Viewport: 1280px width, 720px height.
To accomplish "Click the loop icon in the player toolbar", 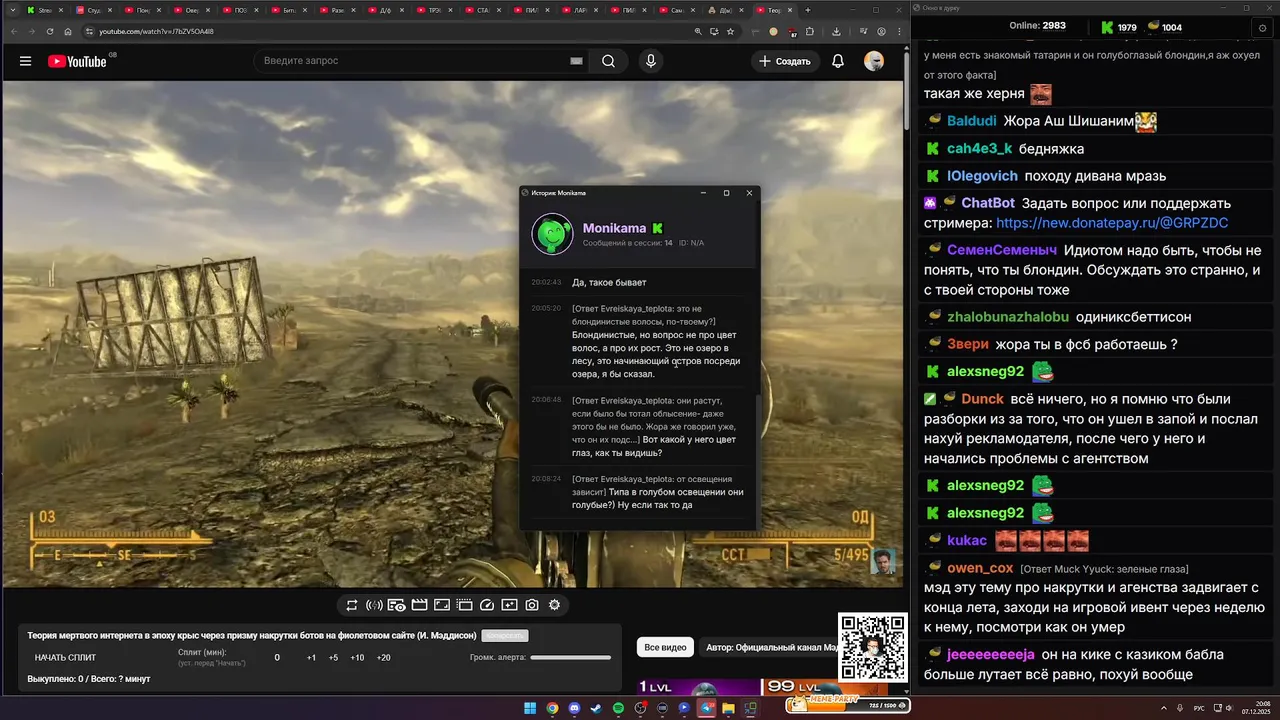I will coord(352,605).
